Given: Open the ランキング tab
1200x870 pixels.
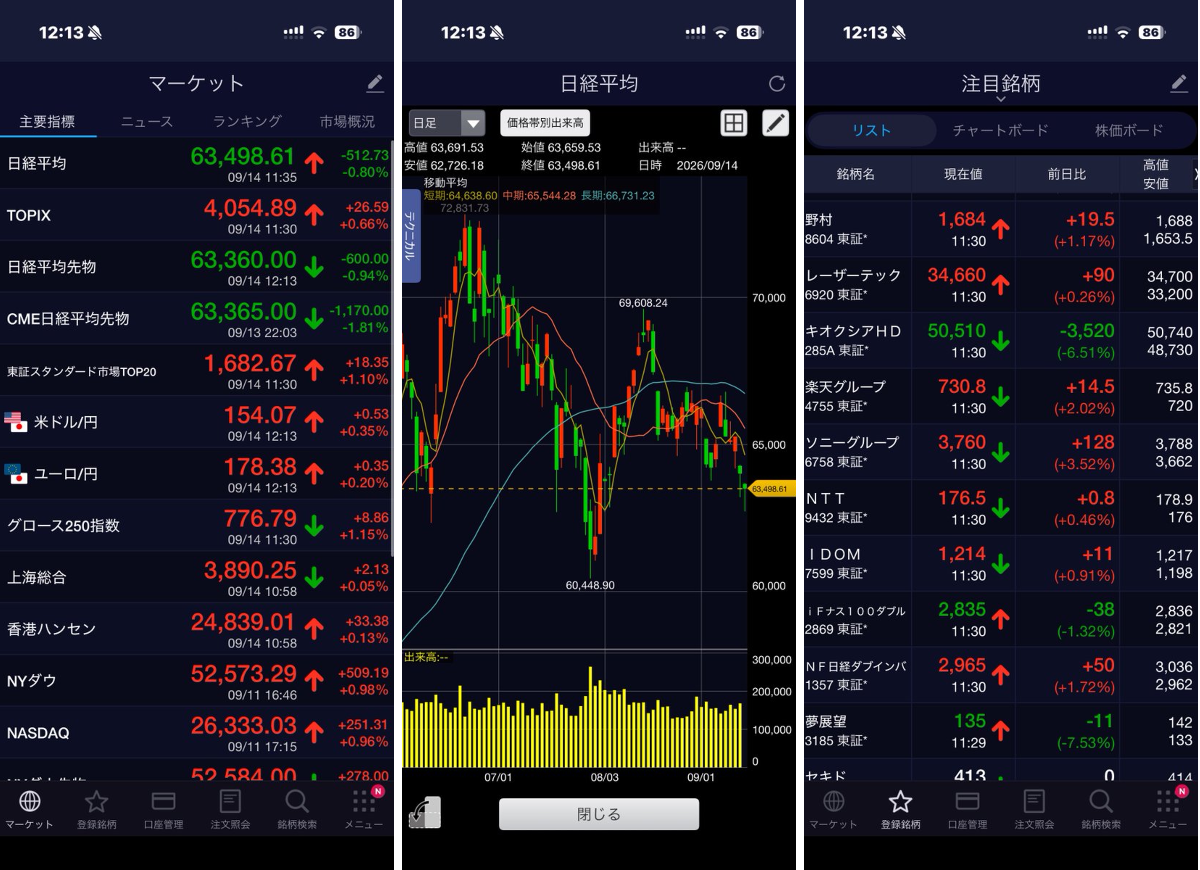Looking at the screenshot, I should [247, 121].
